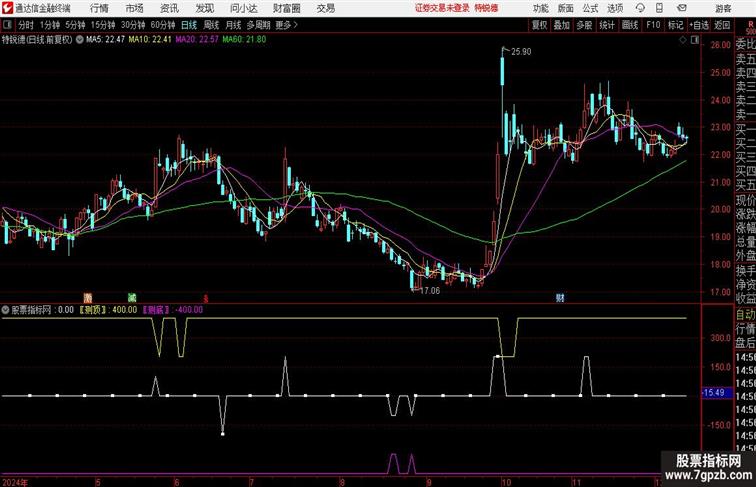
Task: Click the 返回 back button
Action: pyautogui.click(x=722, y=25)
